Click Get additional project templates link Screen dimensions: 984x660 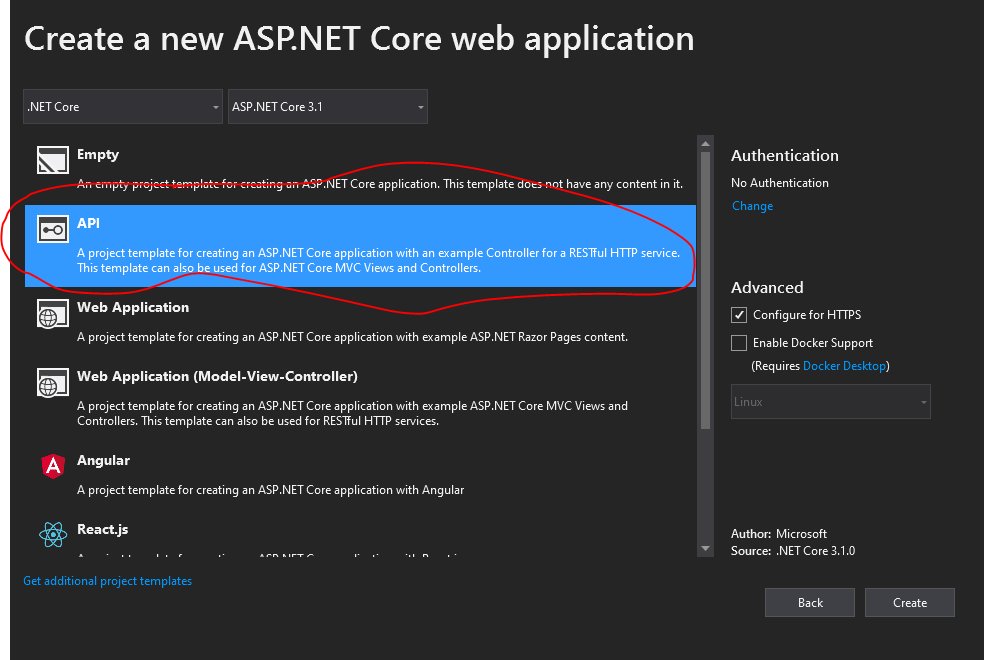(x=107, y=581)
